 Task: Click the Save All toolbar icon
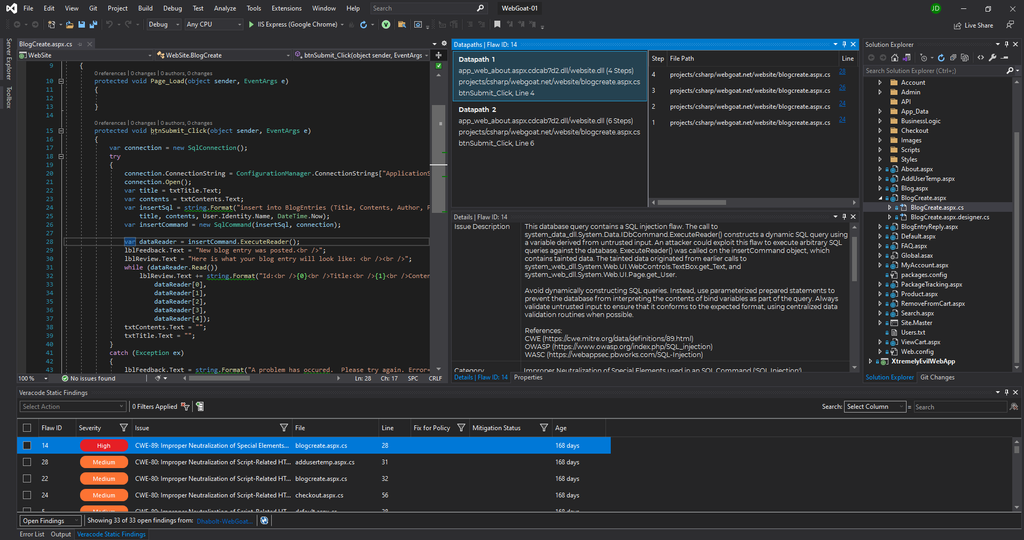93,25
